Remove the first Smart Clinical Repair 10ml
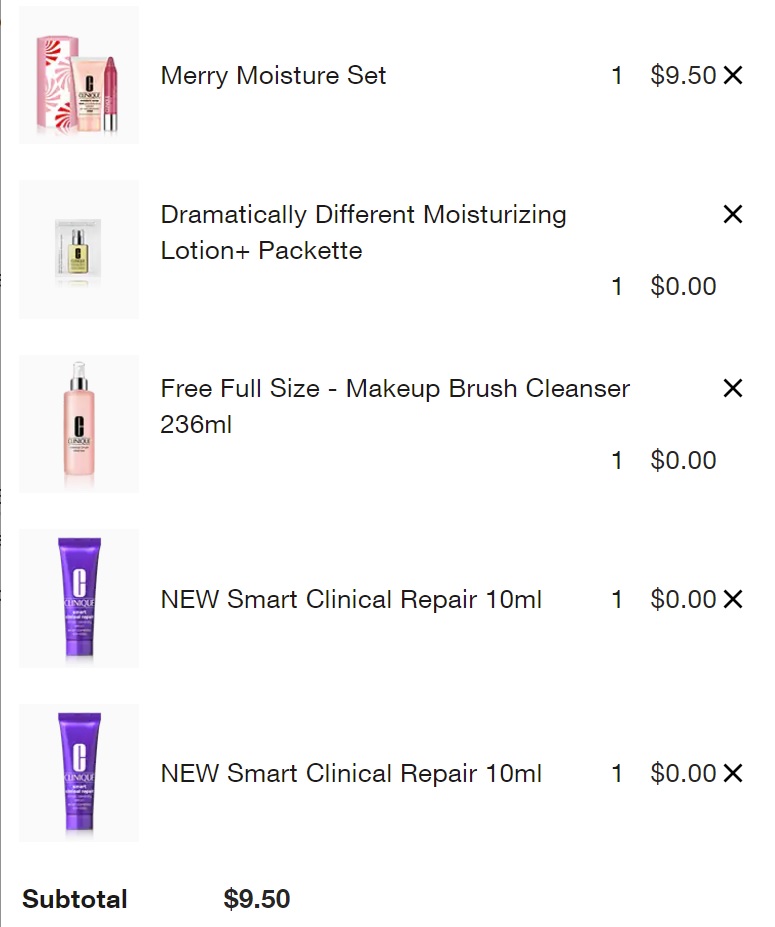The image size is (775, 927). pyautogui.click(x=733, y=599)
